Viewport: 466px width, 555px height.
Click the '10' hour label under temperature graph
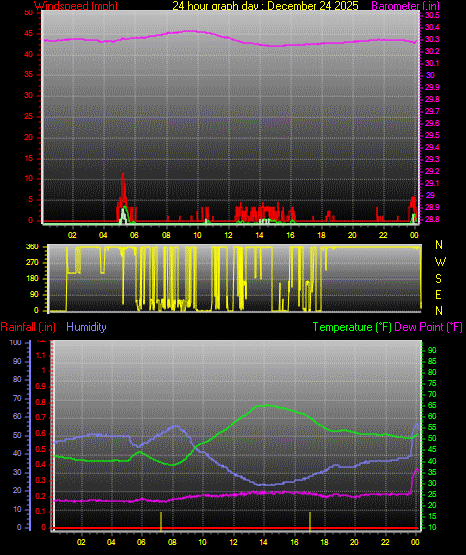click(x=202, y=542)
